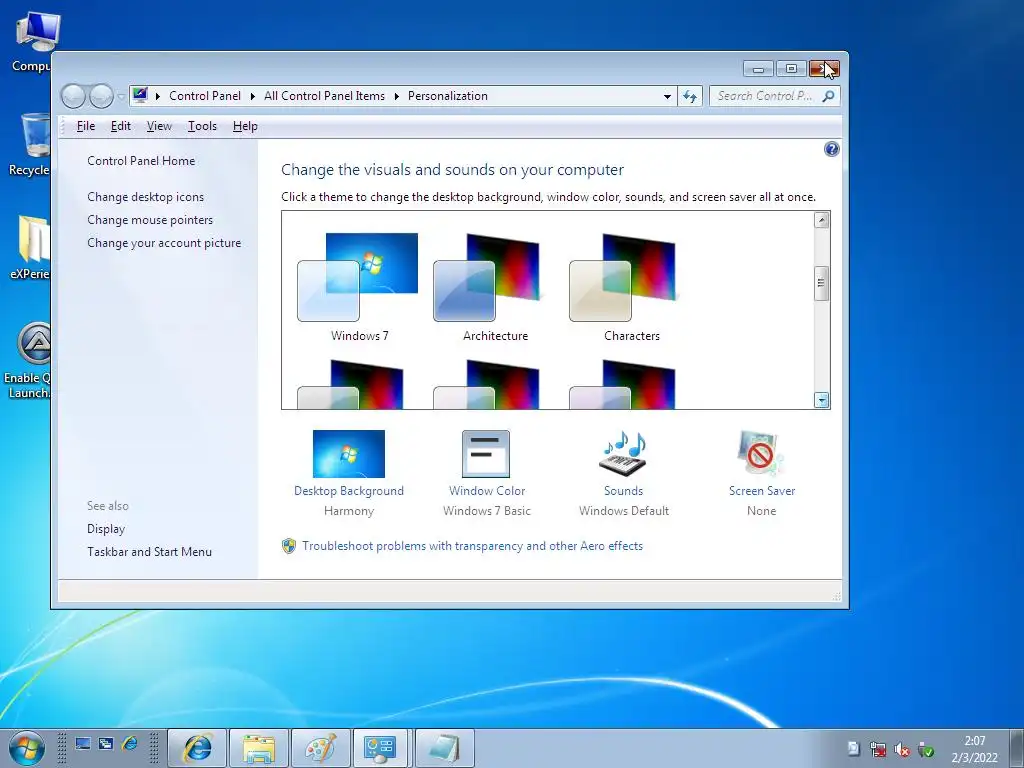Open the File menu

pos(86,126)
